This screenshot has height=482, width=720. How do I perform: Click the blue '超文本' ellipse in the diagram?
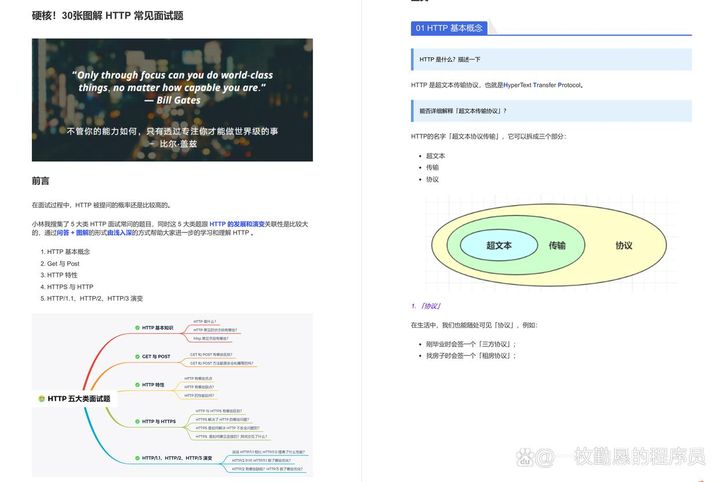point(499,245)
